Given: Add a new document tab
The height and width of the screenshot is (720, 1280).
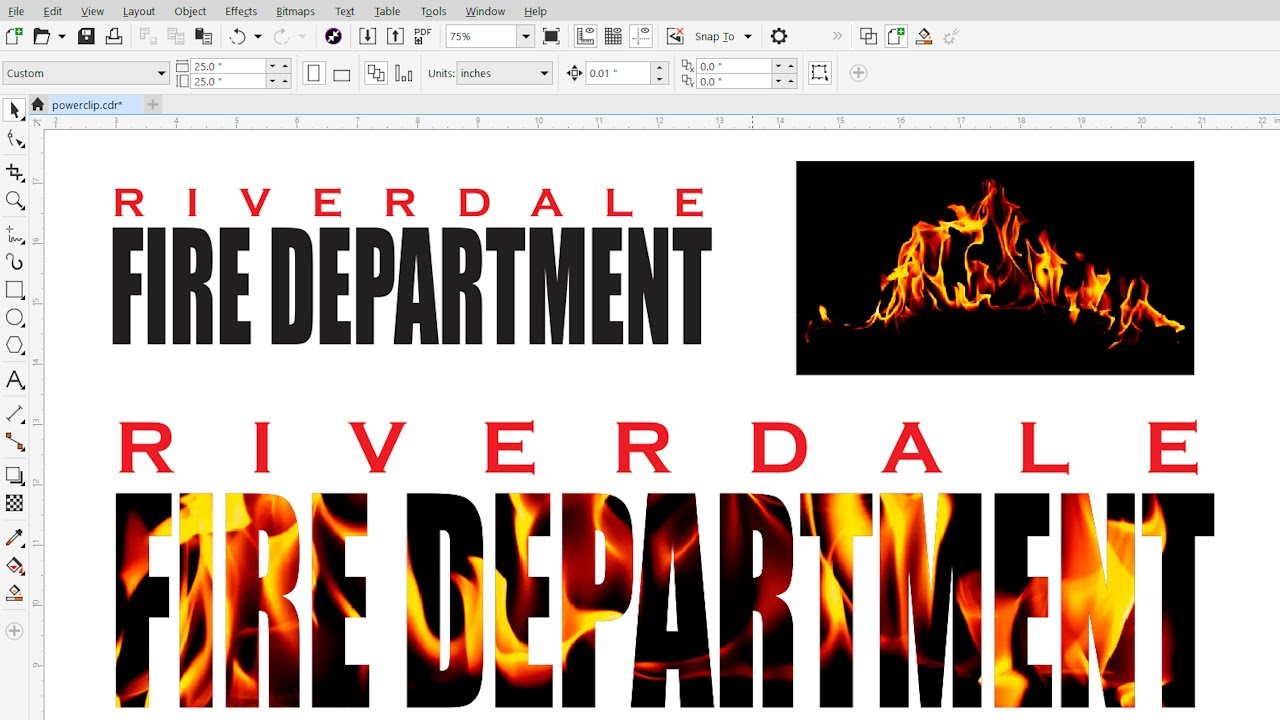Looking at the screenshot, I should 152,104.
